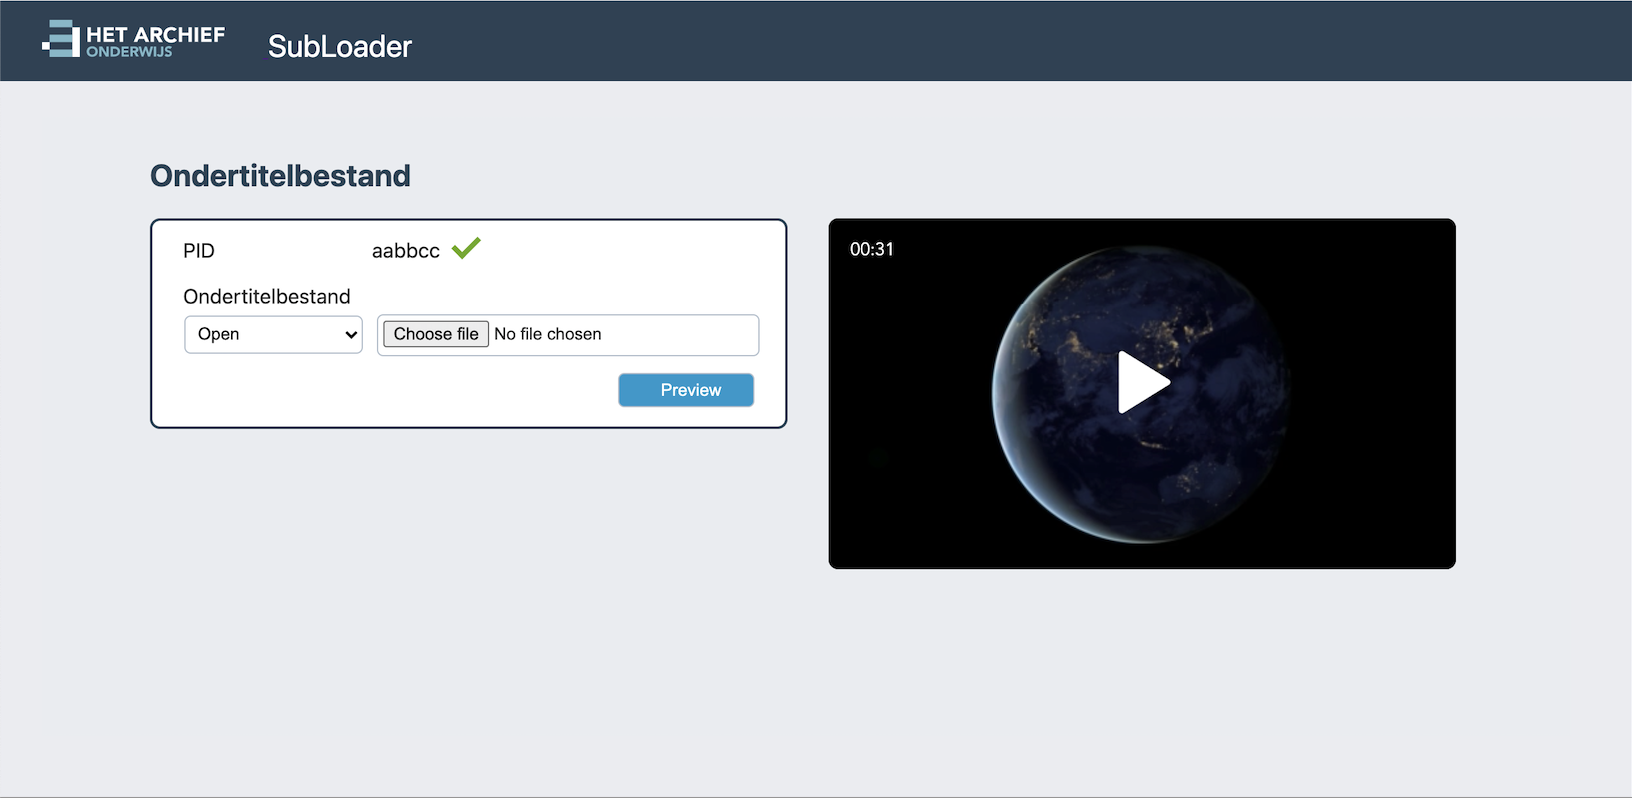The width and height of the screenshot is (1632, 798).
Task: Click the aabbcc PID value
Action: [x=406, y=251]
